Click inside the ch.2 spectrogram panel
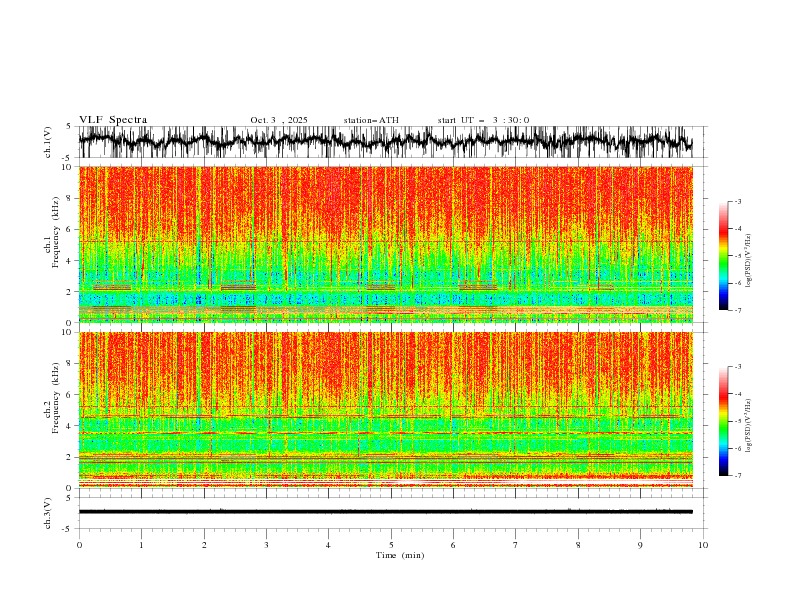 pos(385,410)
